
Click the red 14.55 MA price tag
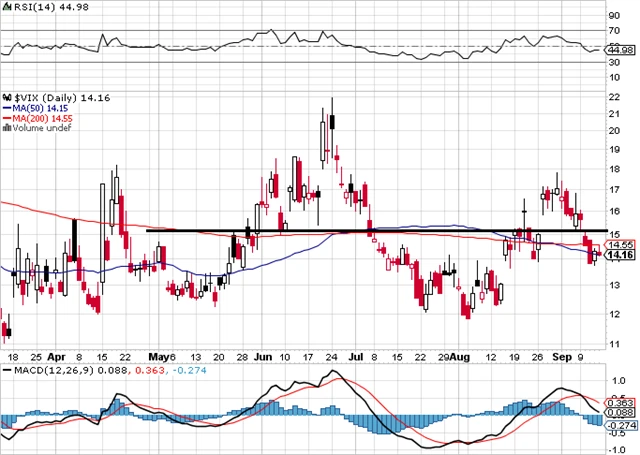(621, 244)
